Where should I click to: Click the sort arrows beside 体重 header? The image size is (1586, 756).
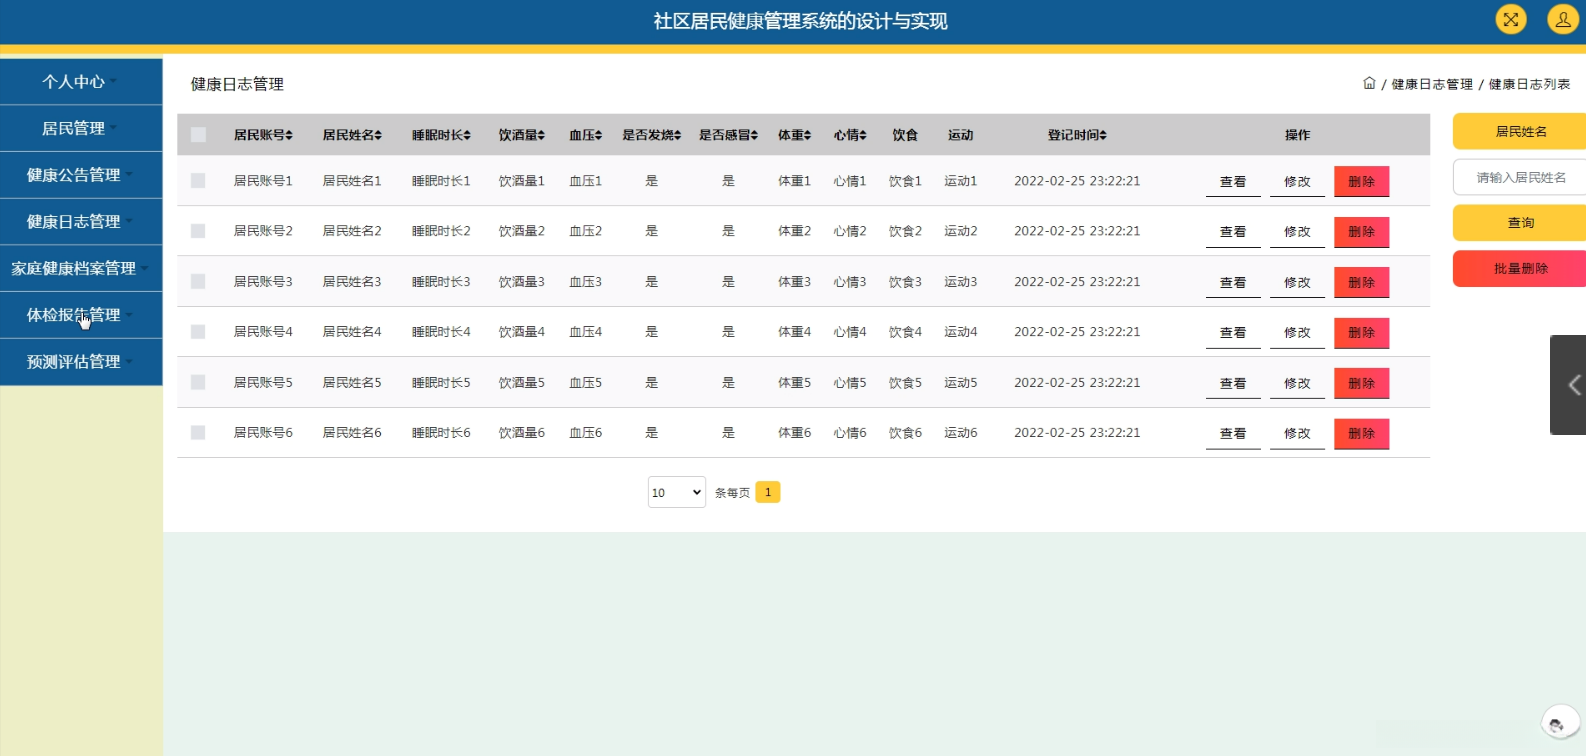[x=807, y=135]
